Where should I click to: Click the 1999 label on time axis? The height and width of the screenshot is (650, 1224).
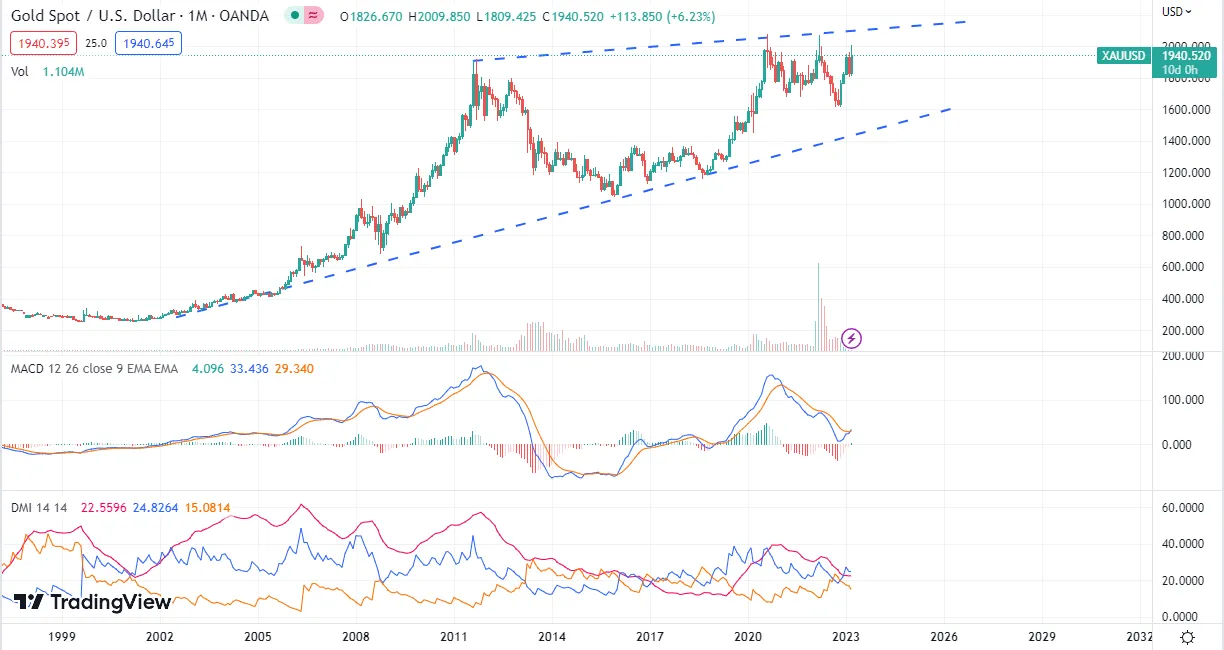click(x=62, y=636)
